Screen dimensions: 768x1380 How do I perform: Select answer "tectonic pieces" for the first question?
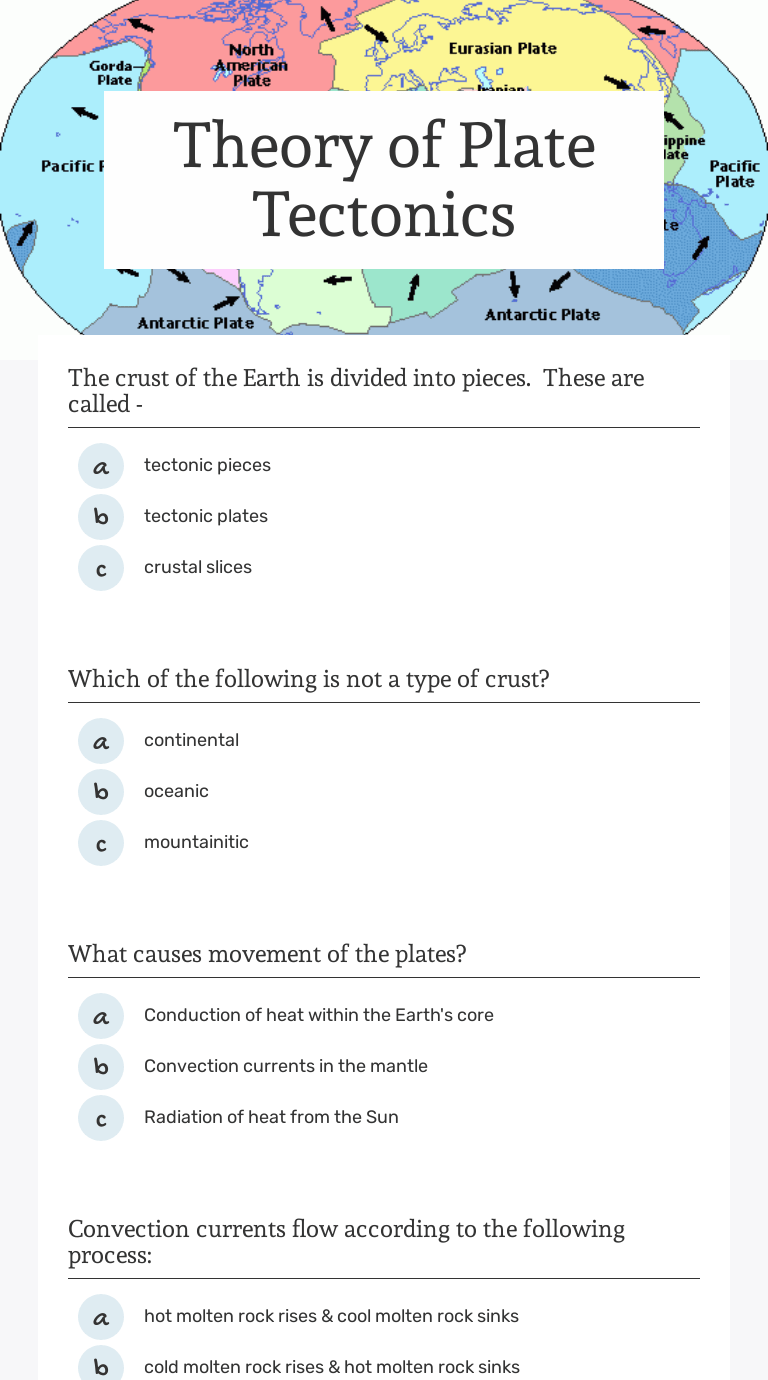coord(207,465)
